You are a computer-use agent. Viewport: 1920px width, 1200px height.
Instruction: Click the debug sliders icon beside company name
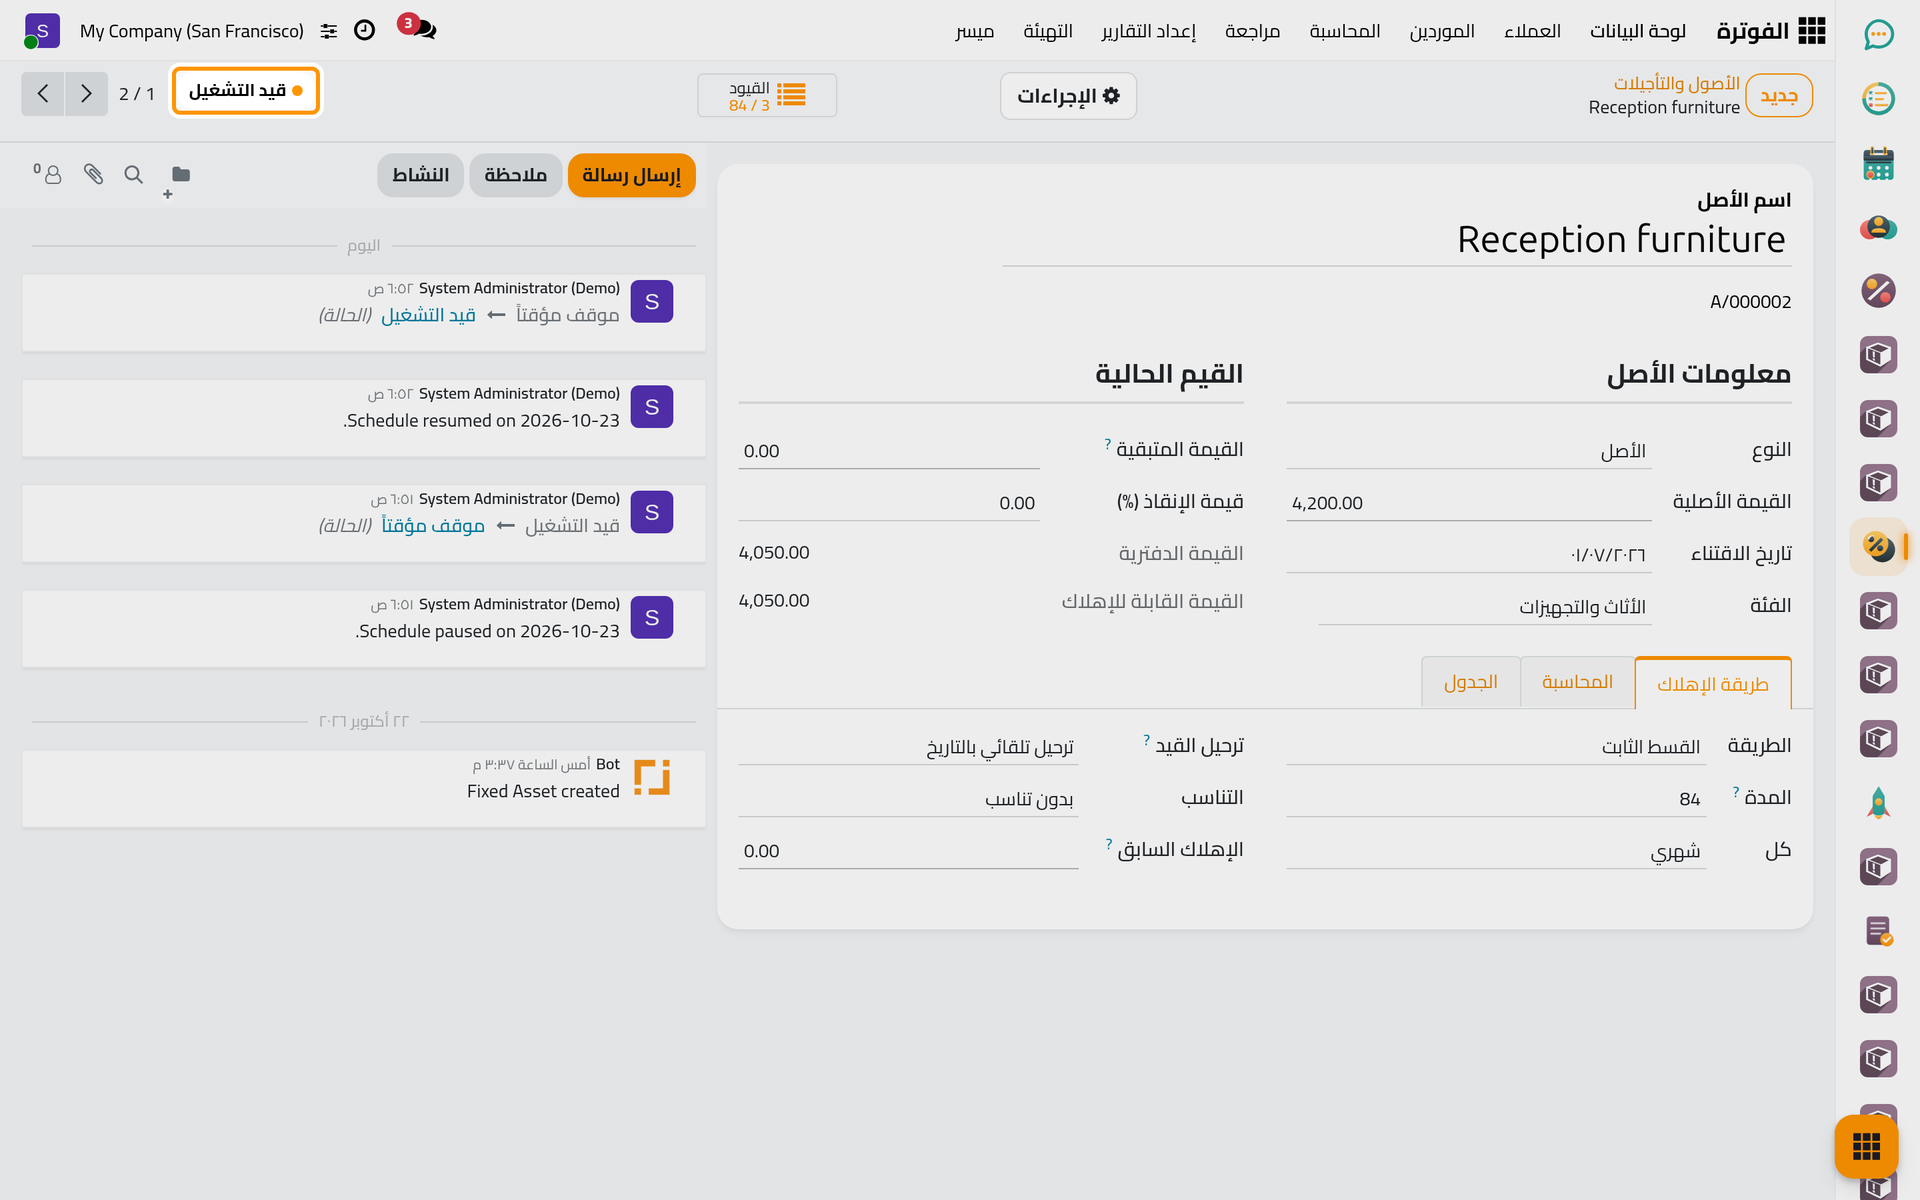pyautogui.click(x=329, y=31)
